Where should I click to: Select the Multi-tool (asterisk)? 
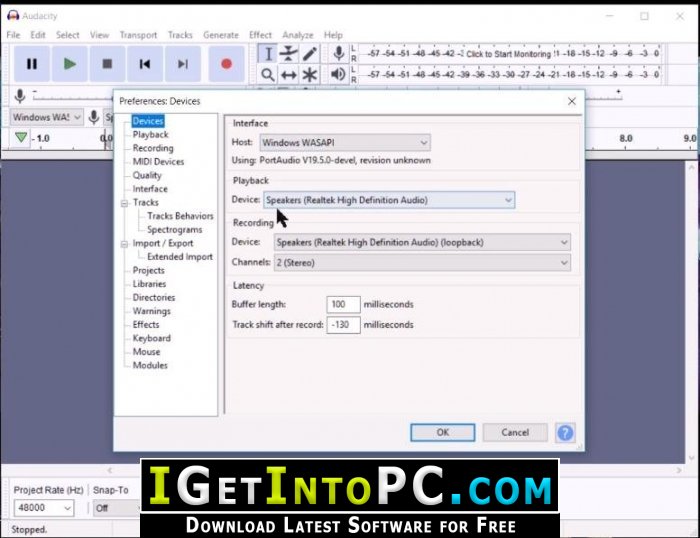(x=310, y=75)
